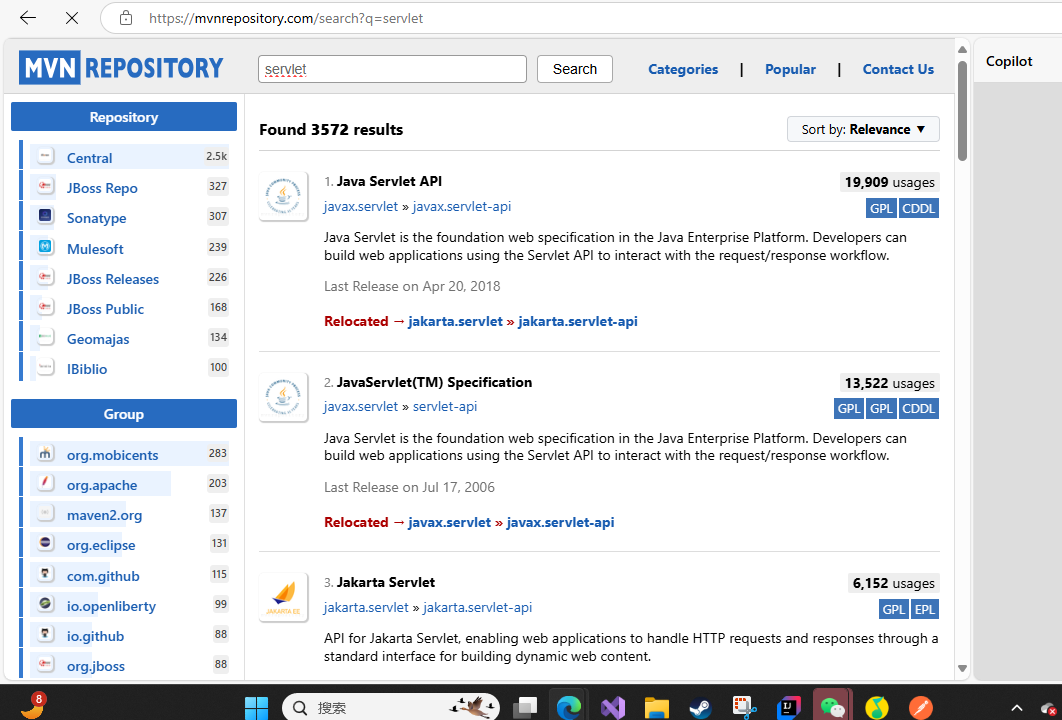This screenshot has width=1062, height=720.
Task: Click the JBoss Public icon
Action: pyautogui.click(x=45, y=307)
